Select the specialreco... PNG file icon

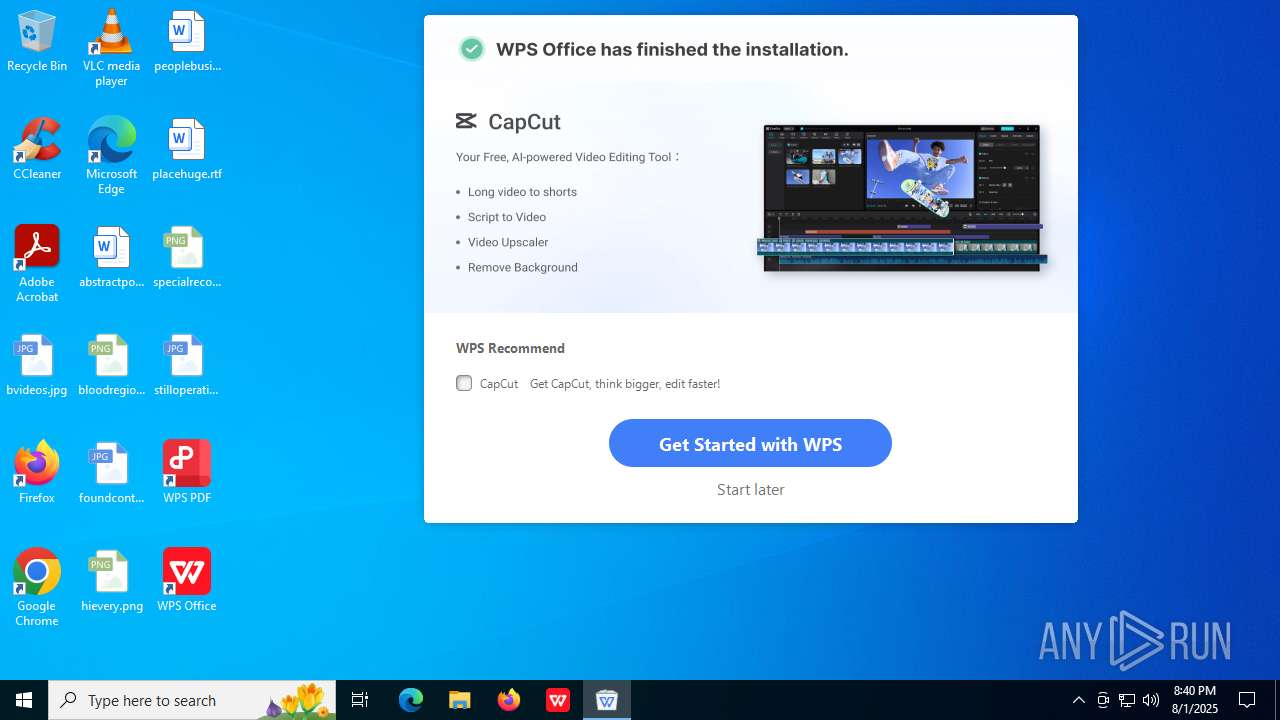(187, 257)
